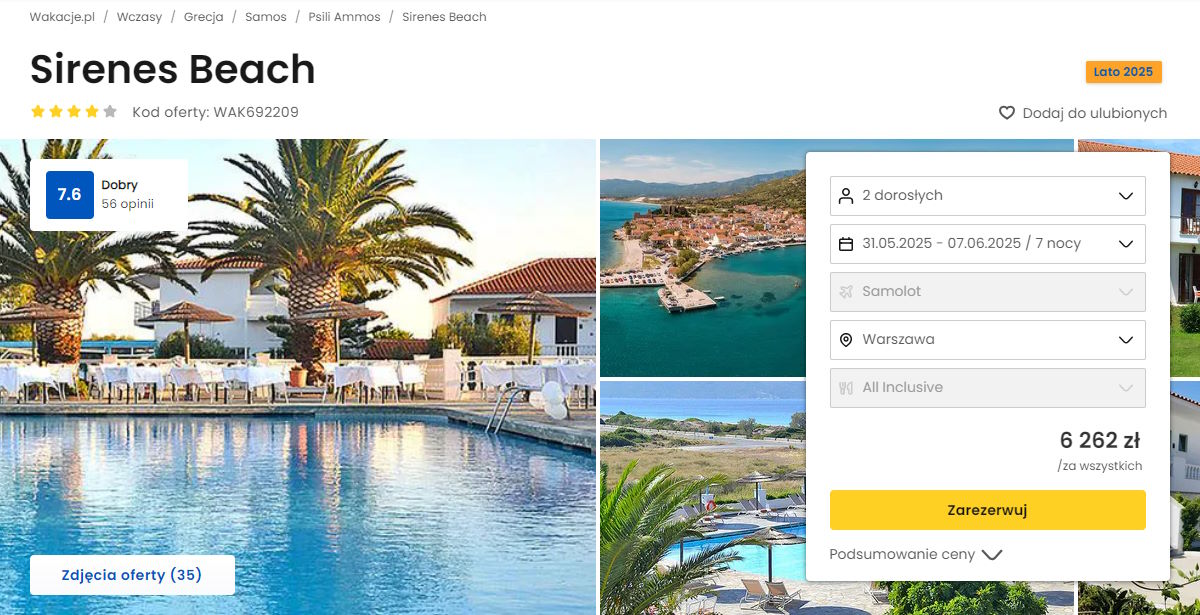Expand the 2 dorosłych travelers dropdown
The width and height of the screenshot is (1200, 615).
[x=988, y=195]
